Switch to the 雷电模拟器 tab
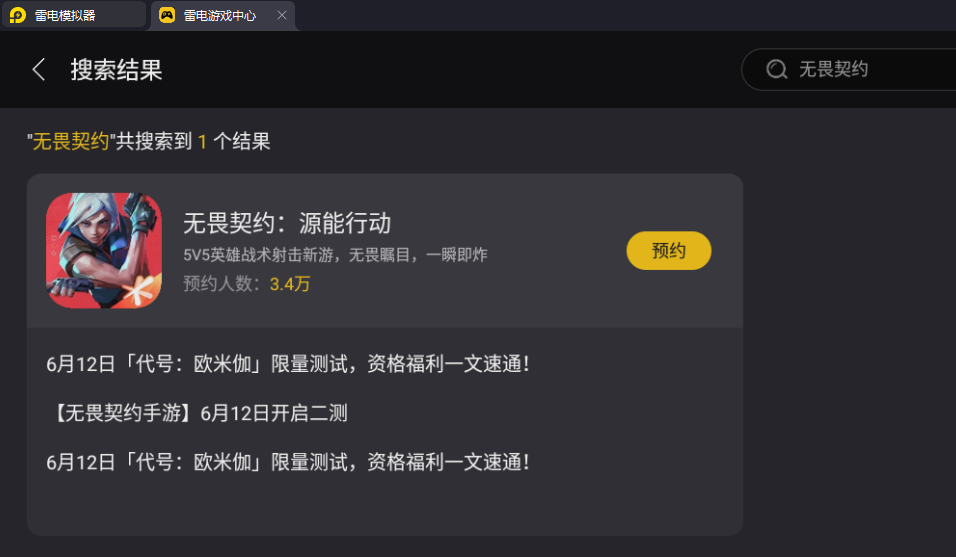This screenshot has height=557, width=956. pyautogui.click(x=65, y=15)
